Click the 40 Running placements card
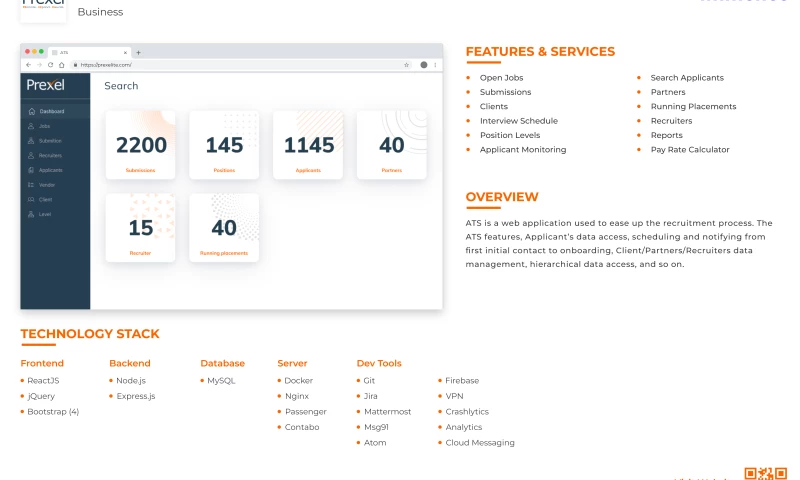Screen dimensions: 800x480 click(x=224, y=228)
